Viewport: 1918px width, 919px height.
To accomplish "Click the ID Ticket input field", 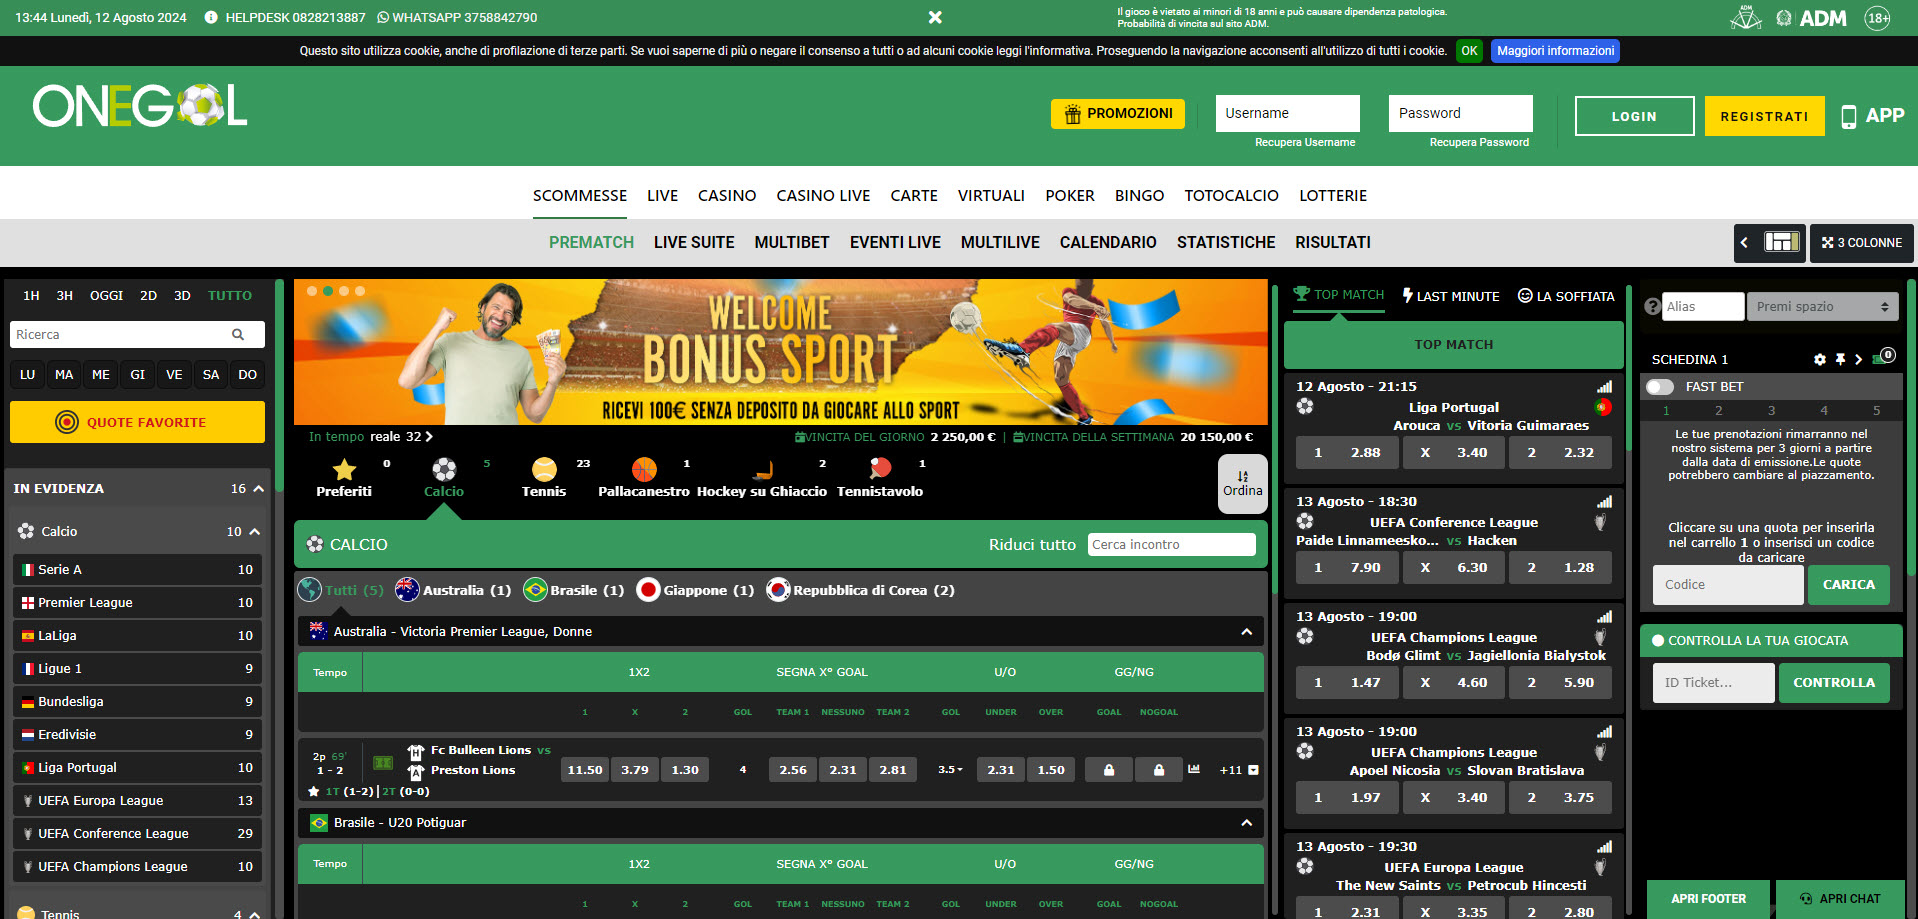I will [x=1713, y=683].
